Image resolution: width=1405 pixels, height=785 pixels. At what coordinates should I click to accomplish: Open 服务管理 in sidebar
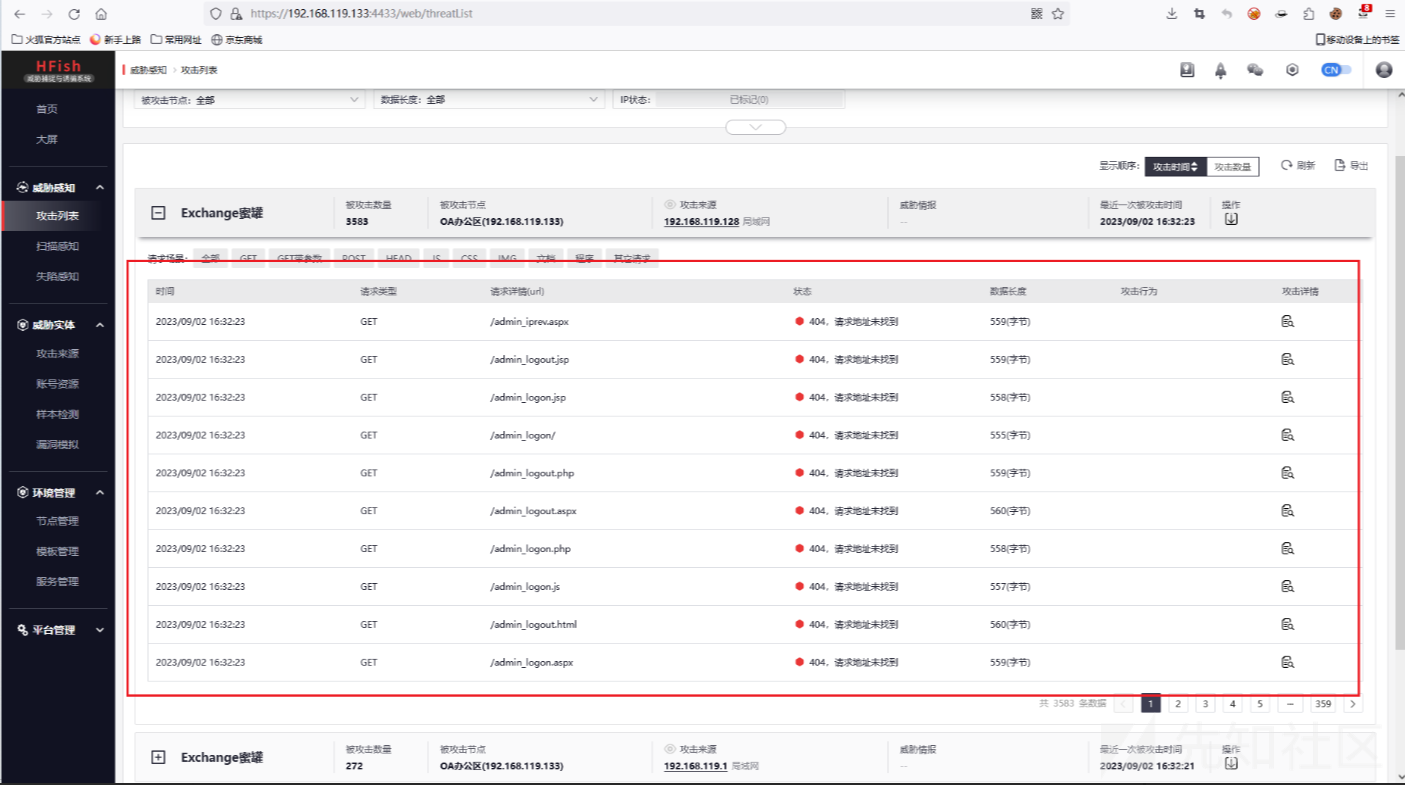pyautogui.click(x=57, y=581)
